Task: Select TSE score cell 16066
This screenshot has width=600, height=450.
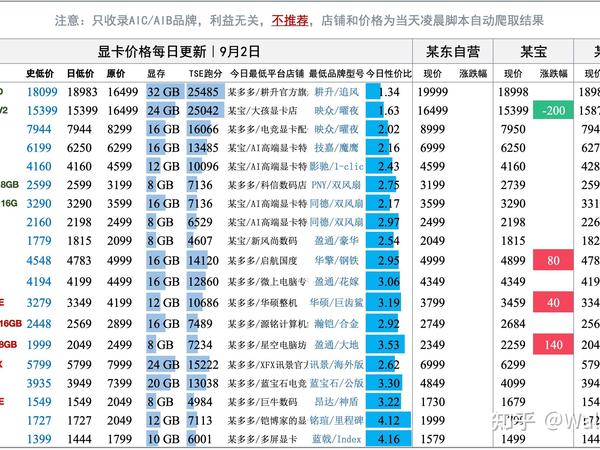Action: coord(203,129)
